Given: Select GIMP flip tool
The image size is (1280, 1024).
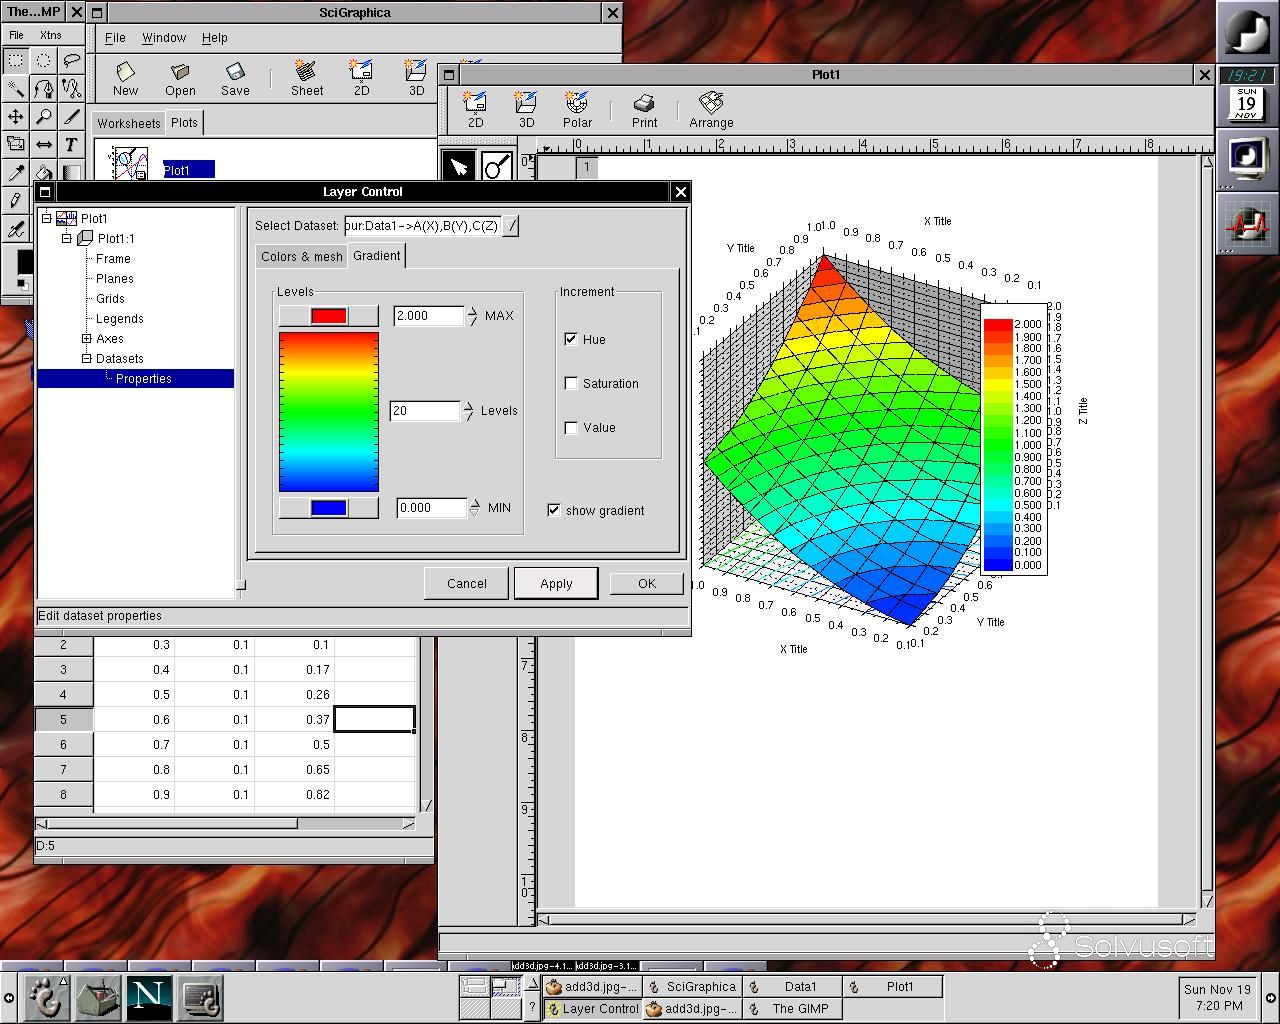Looking at the screenshot, I should pos(43,144).
